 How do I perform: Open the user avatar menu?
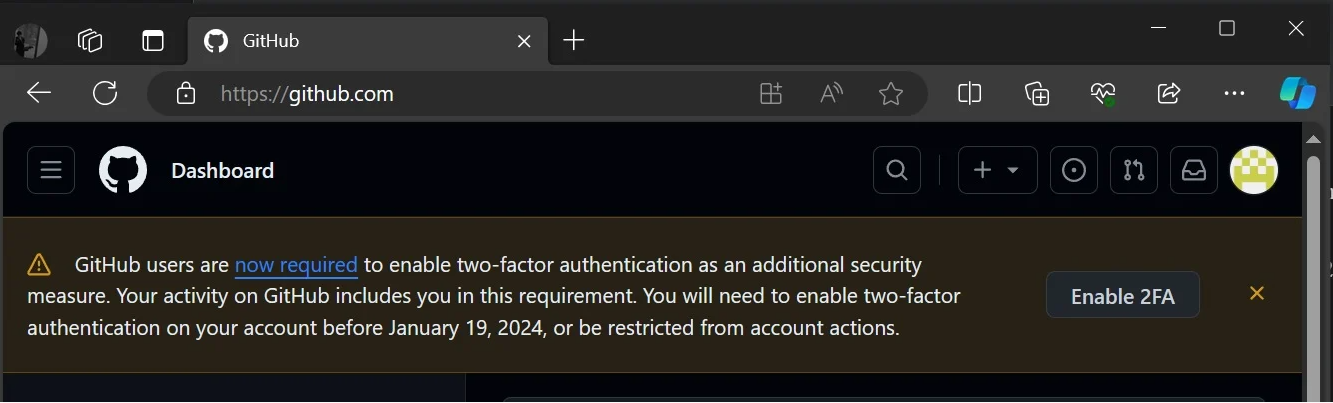pos(1254,170)
